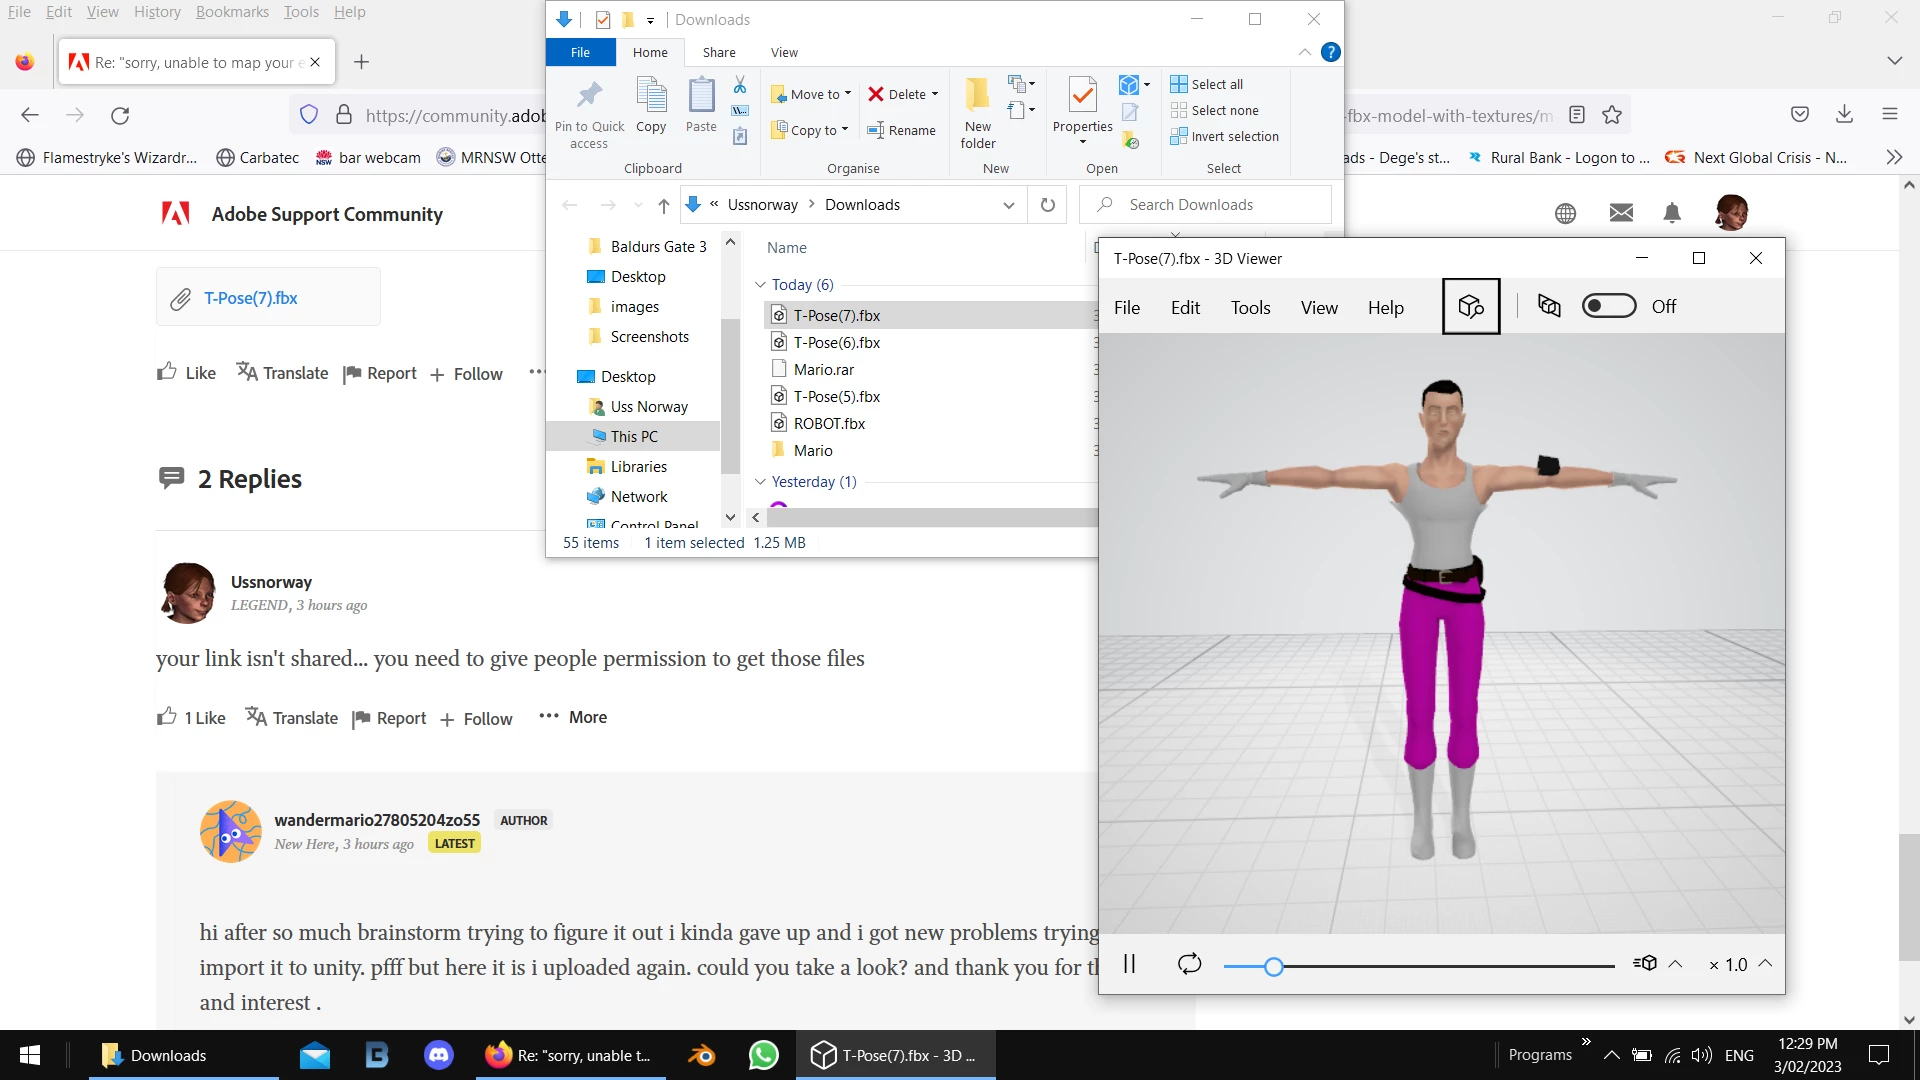Collapse the Today (6) file group
This screenshot has width=1920, height=1080.
click(x=760, y=285)
